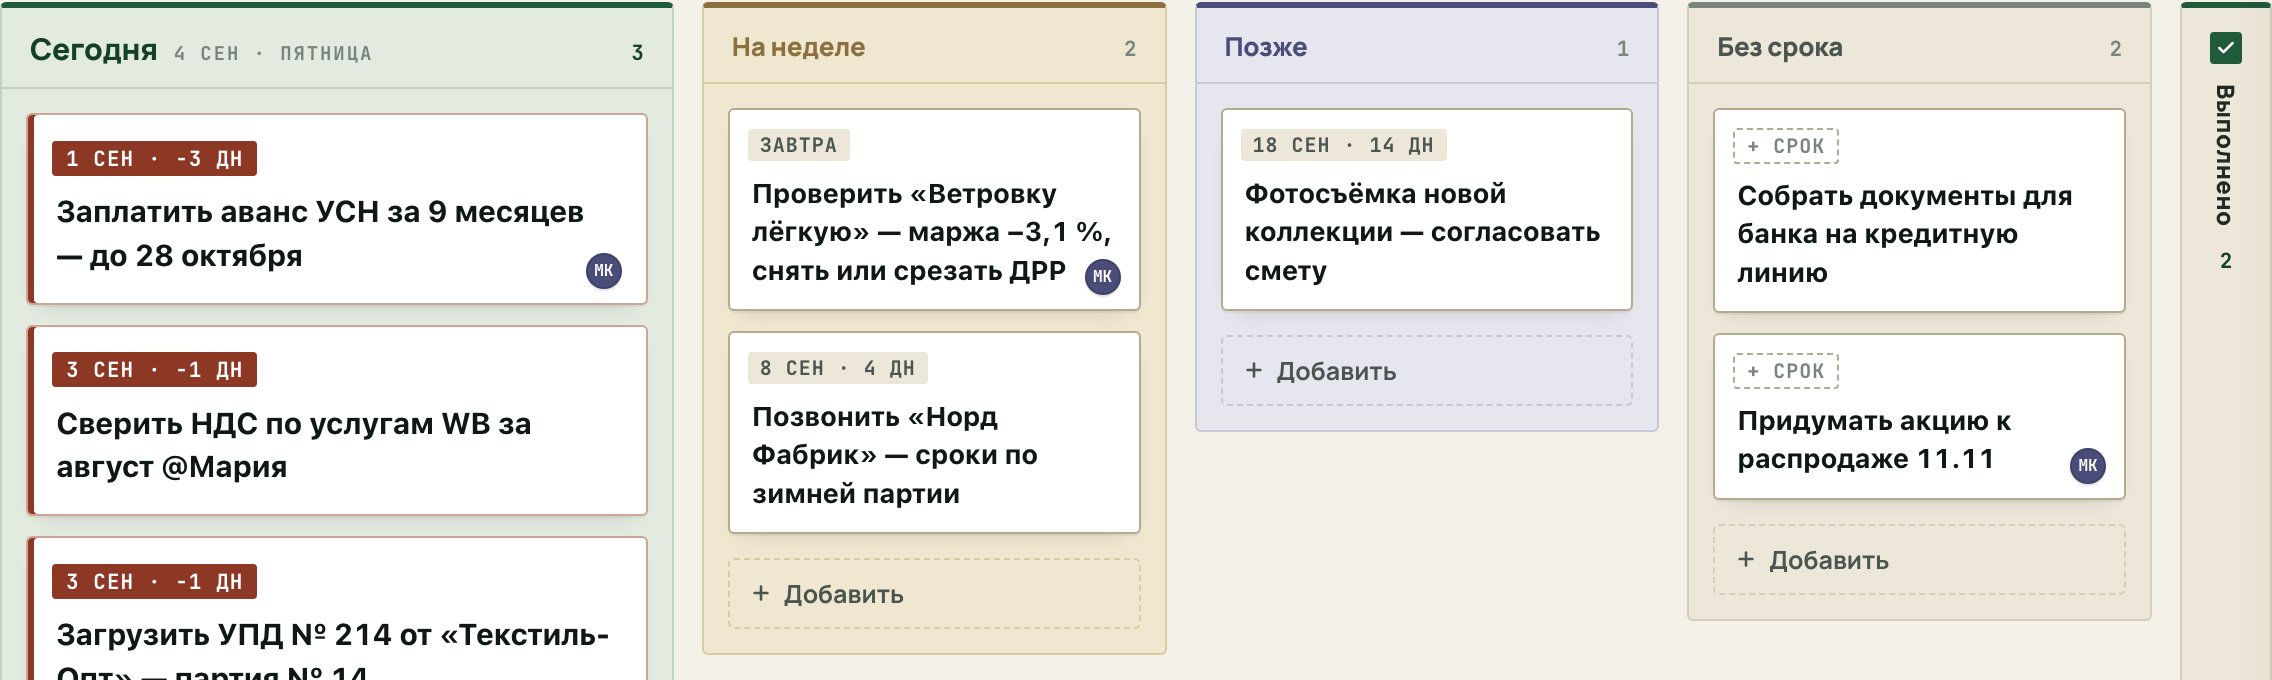Open the overdue '1 СЕН · -3 ДН' date badge
The image size is (2272, 680).
click(154, 159)
